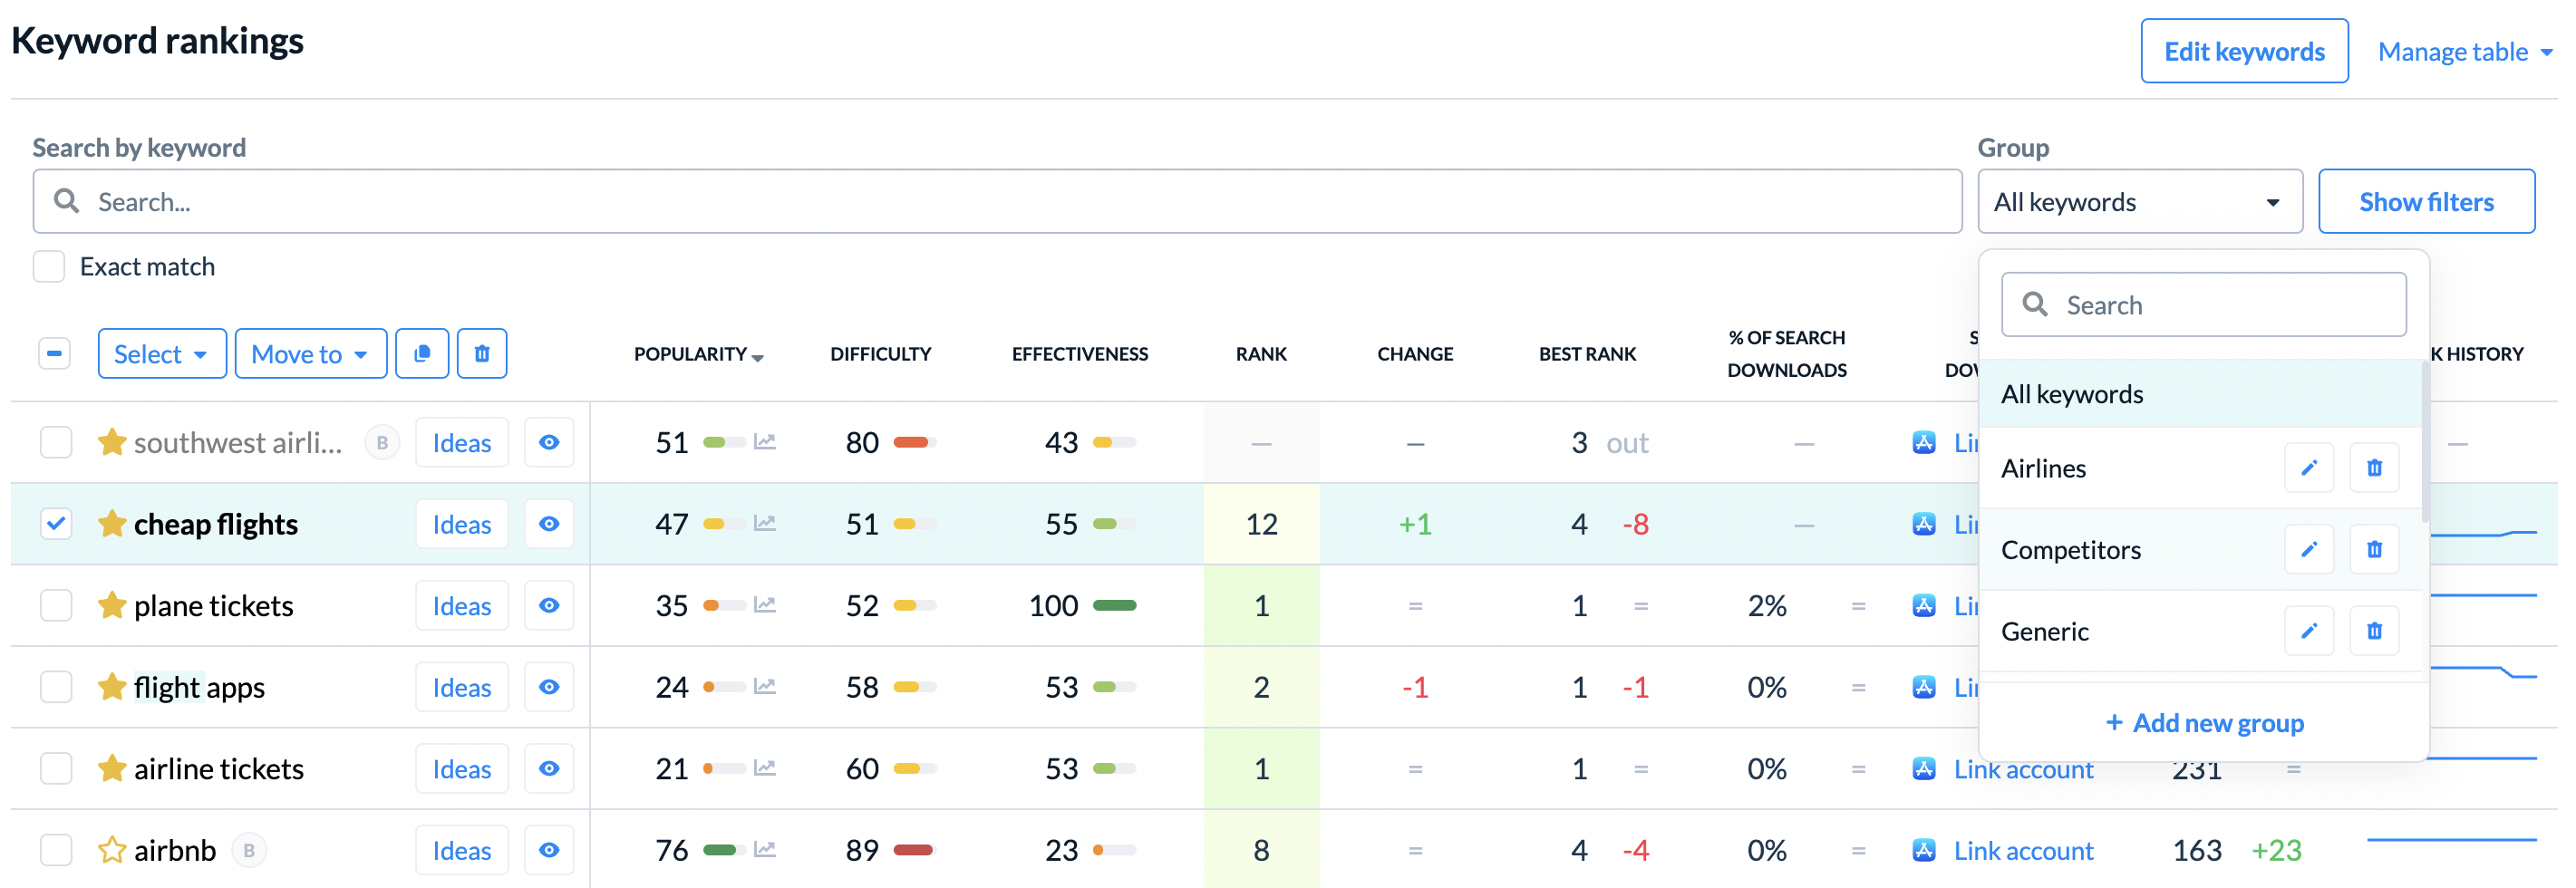This screenshot has width=2576, height=888.
Task: Open the Manage table dropdown
Action: (2464, 52)
